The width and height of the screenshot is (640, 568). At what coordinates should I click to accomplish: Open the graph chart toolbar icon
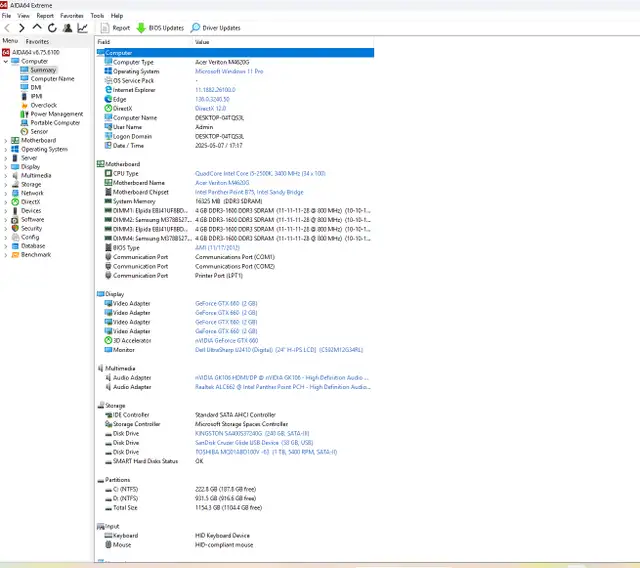pos(82,28)
